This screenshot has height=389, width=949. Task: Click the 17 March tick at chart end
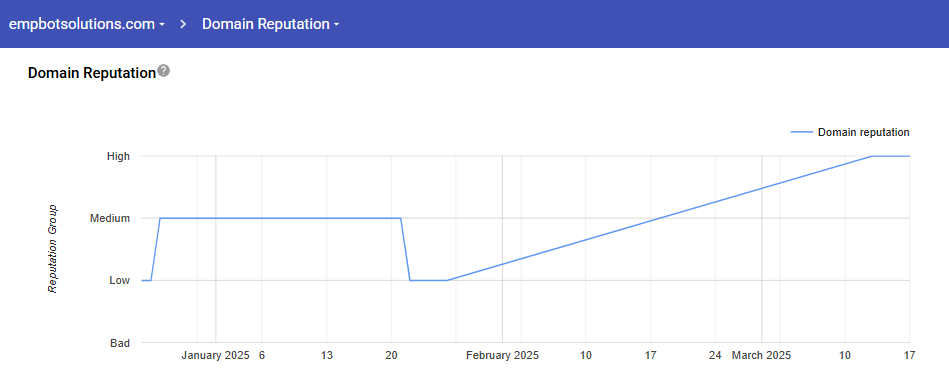[x=910, y=356]
